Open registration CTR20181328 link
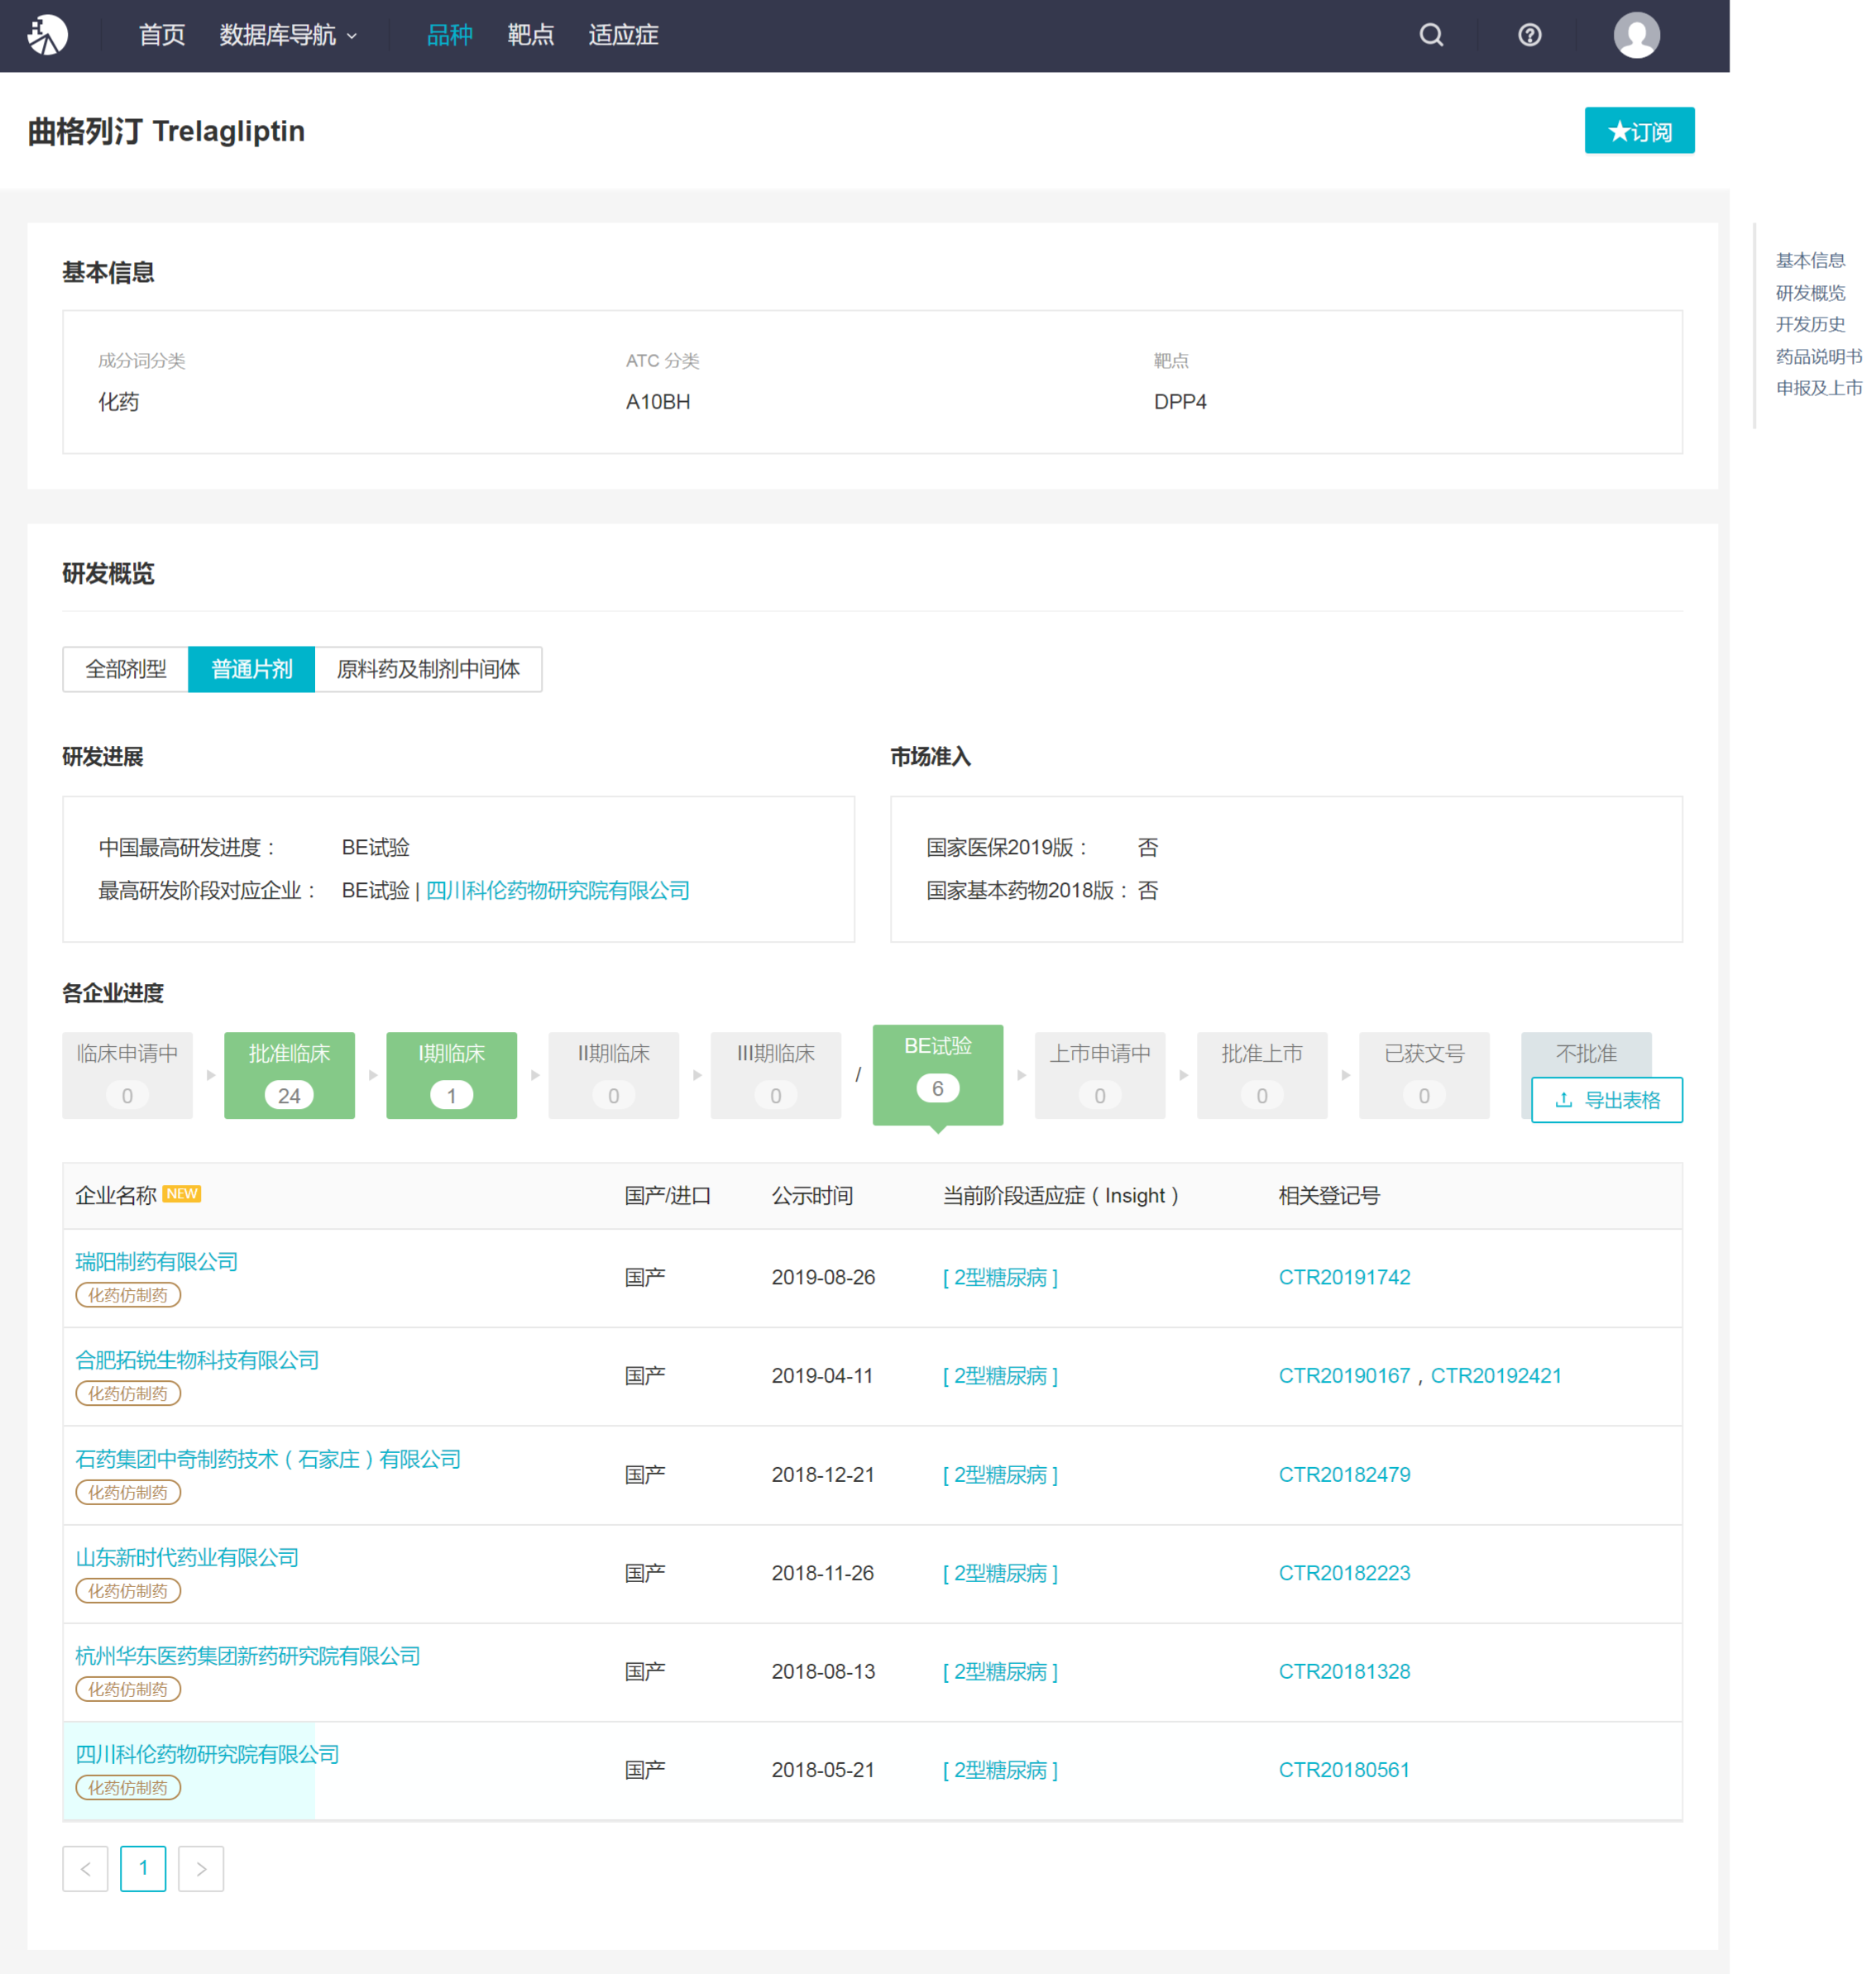This screenshot has height=1974, width=1876. [1344, 1672]
